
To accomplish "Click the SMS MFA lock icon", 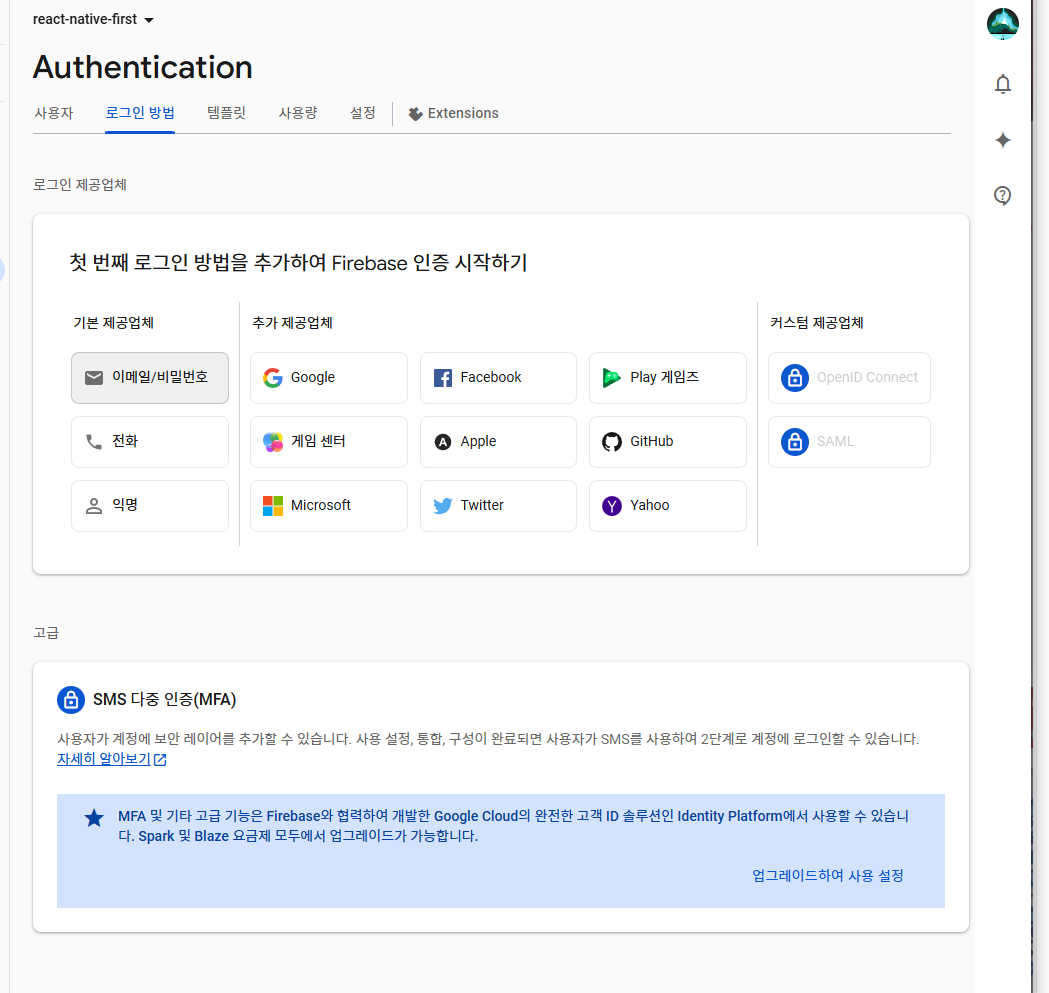I will (71, 700).
